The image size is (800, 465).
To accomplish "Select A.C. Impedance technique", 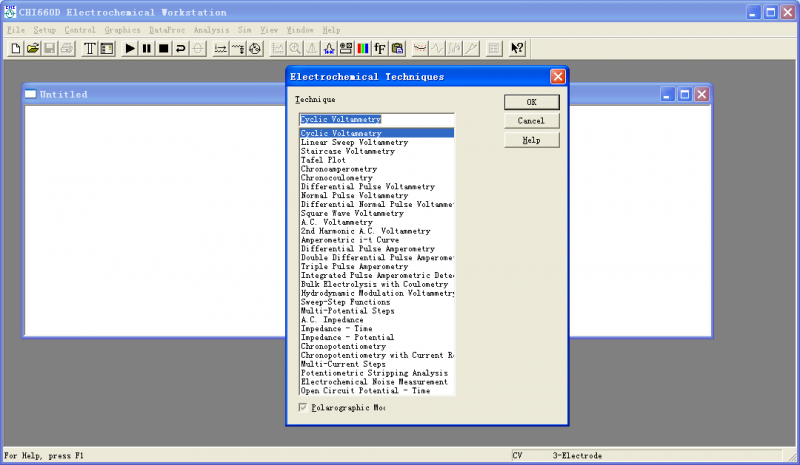I will pyautogui.click(x=377, y=320).
